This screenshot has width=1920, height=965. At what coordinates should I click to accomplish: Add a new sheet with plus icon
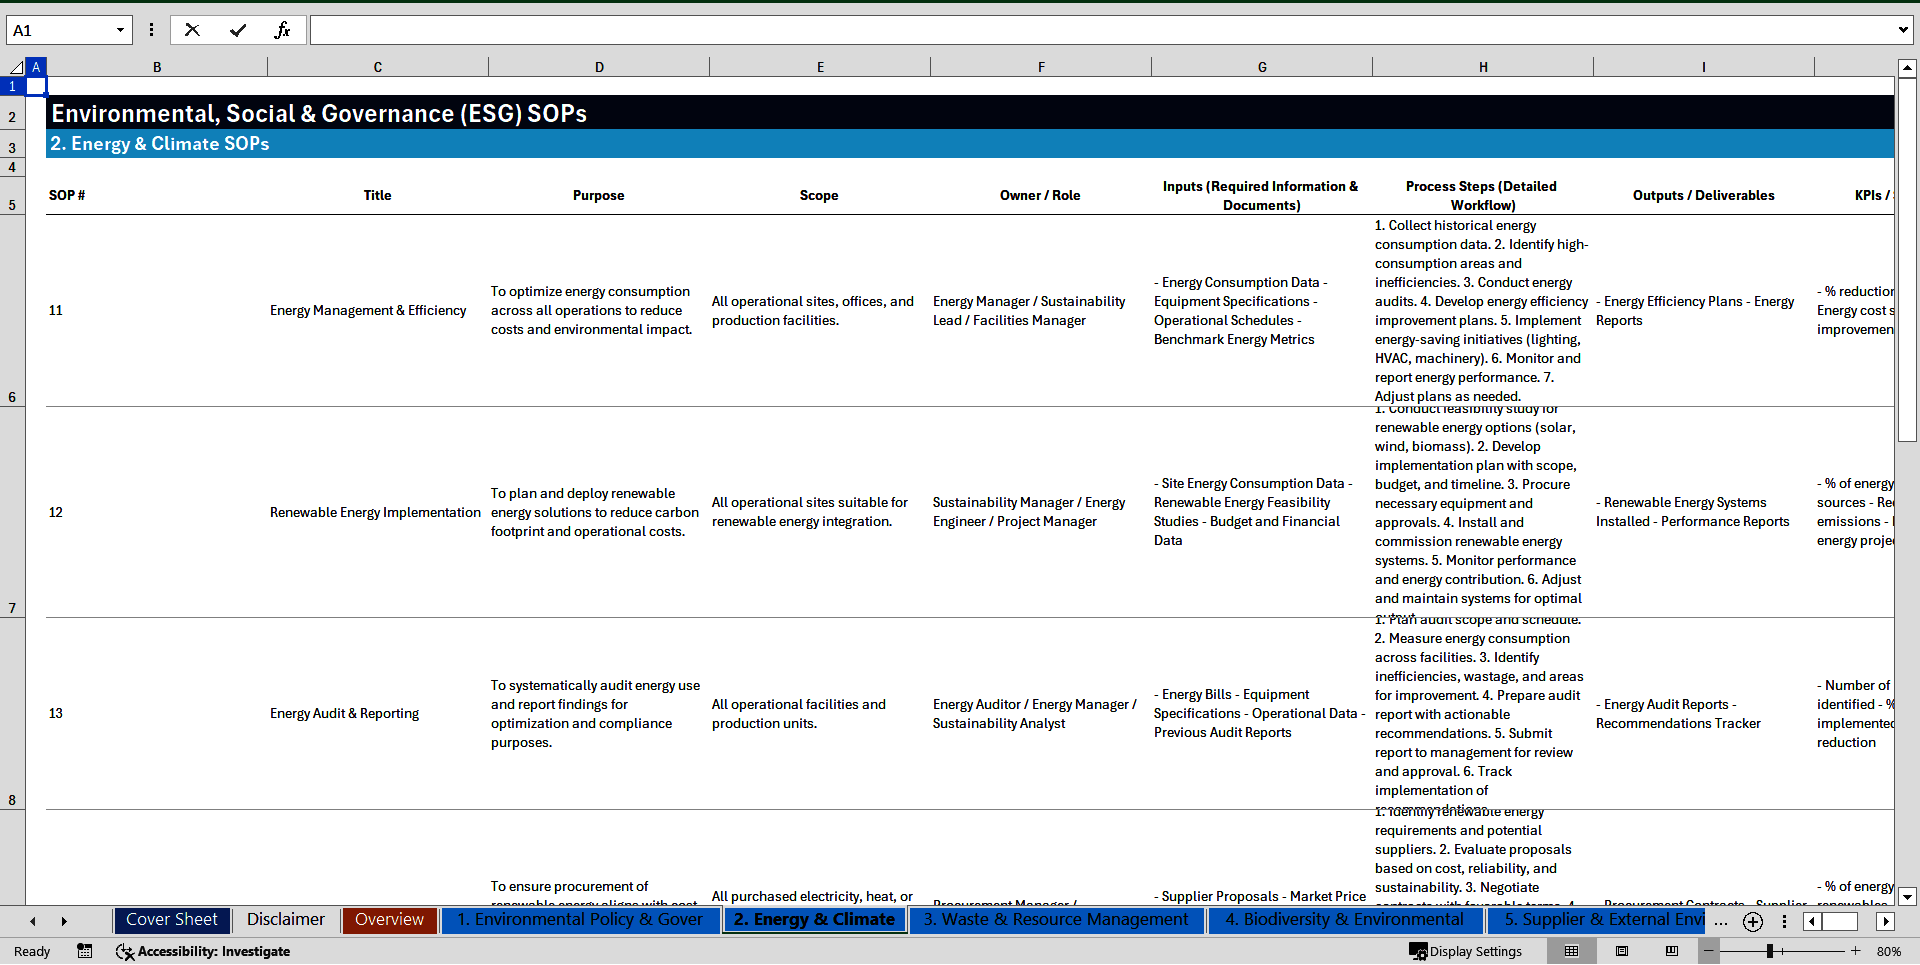[1753, 921]
